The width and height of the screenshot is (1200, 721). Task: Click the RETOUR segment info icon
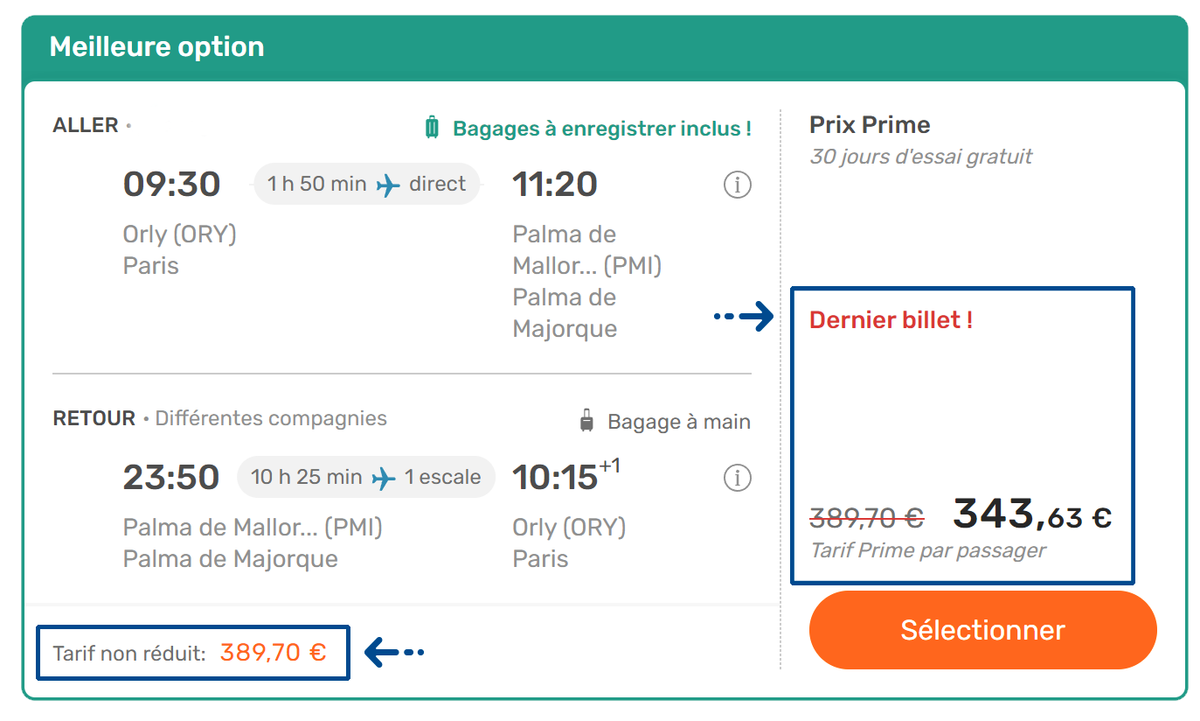(737, 478)
